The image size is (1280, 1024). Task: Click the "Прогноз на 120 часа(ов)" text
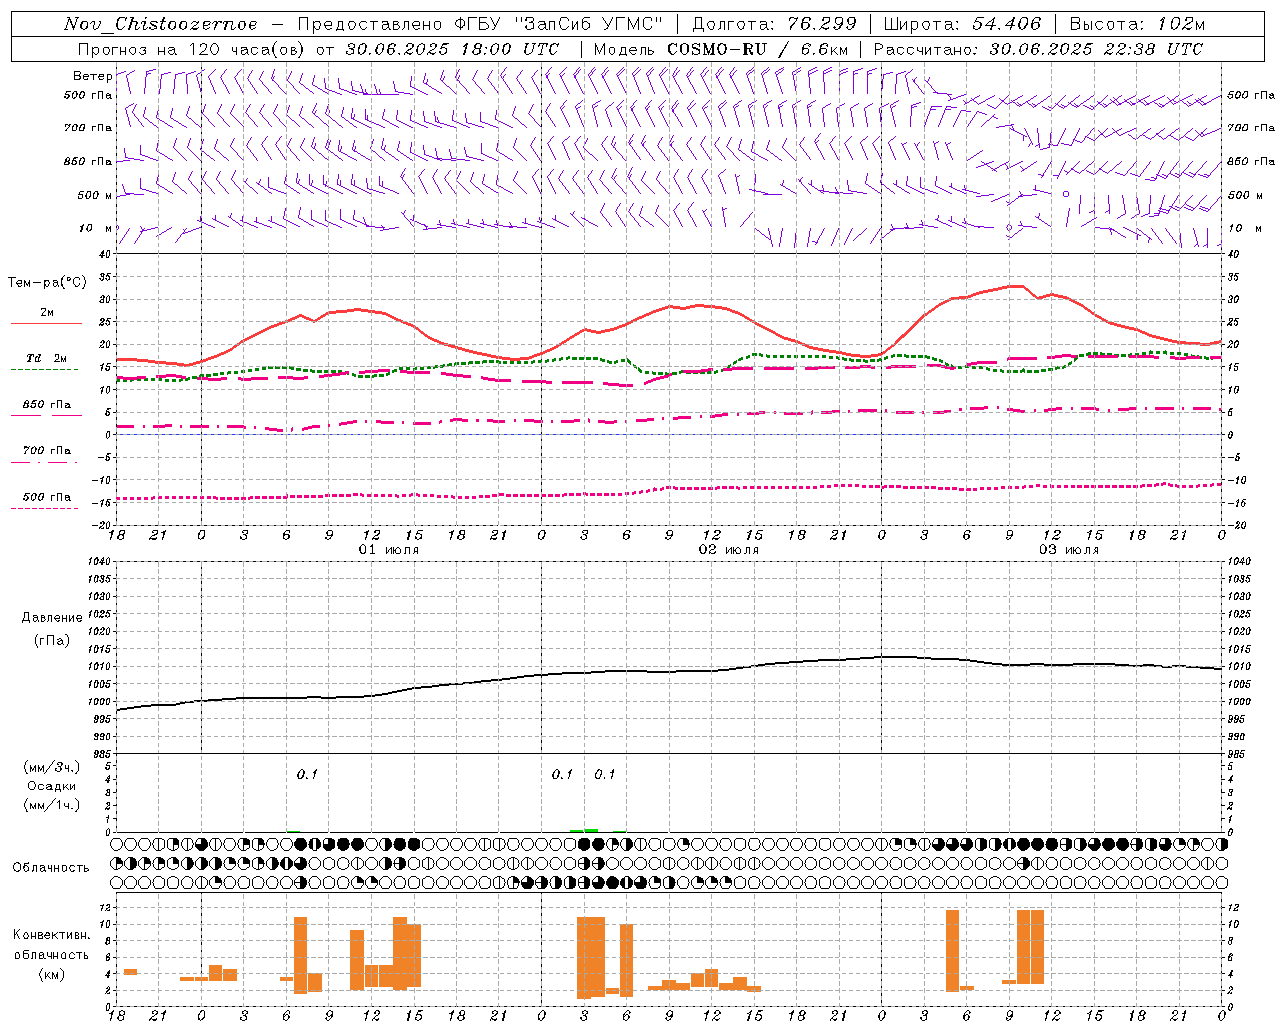point(192,49)
